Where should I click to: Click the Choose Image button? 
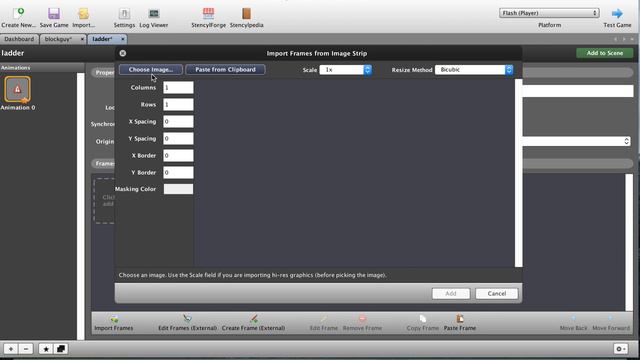tap(151, 69)
